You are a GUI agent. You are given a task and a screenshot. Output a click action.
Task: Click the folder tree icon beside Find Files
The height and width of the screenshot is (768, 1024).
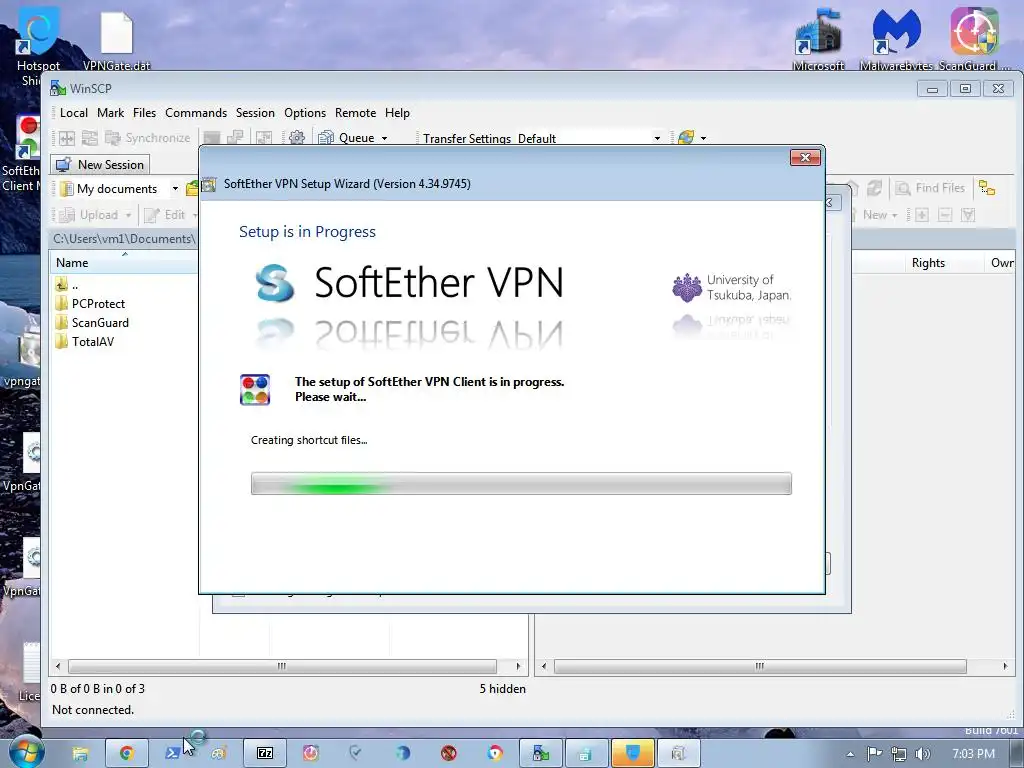987,188
